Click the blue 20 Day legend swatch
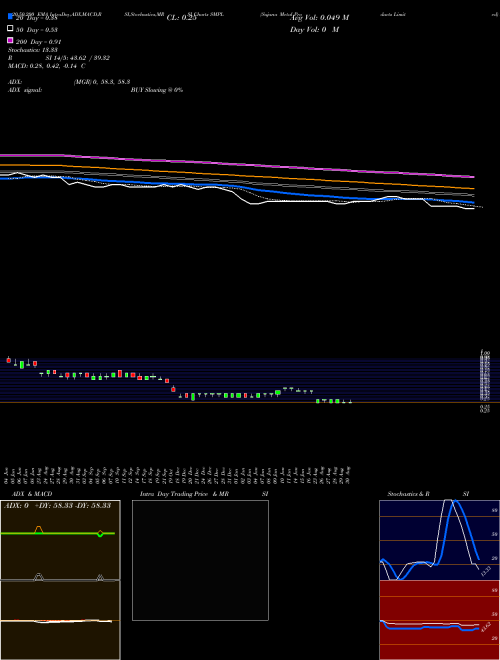 pyautogui.click(x=10, y=16)
